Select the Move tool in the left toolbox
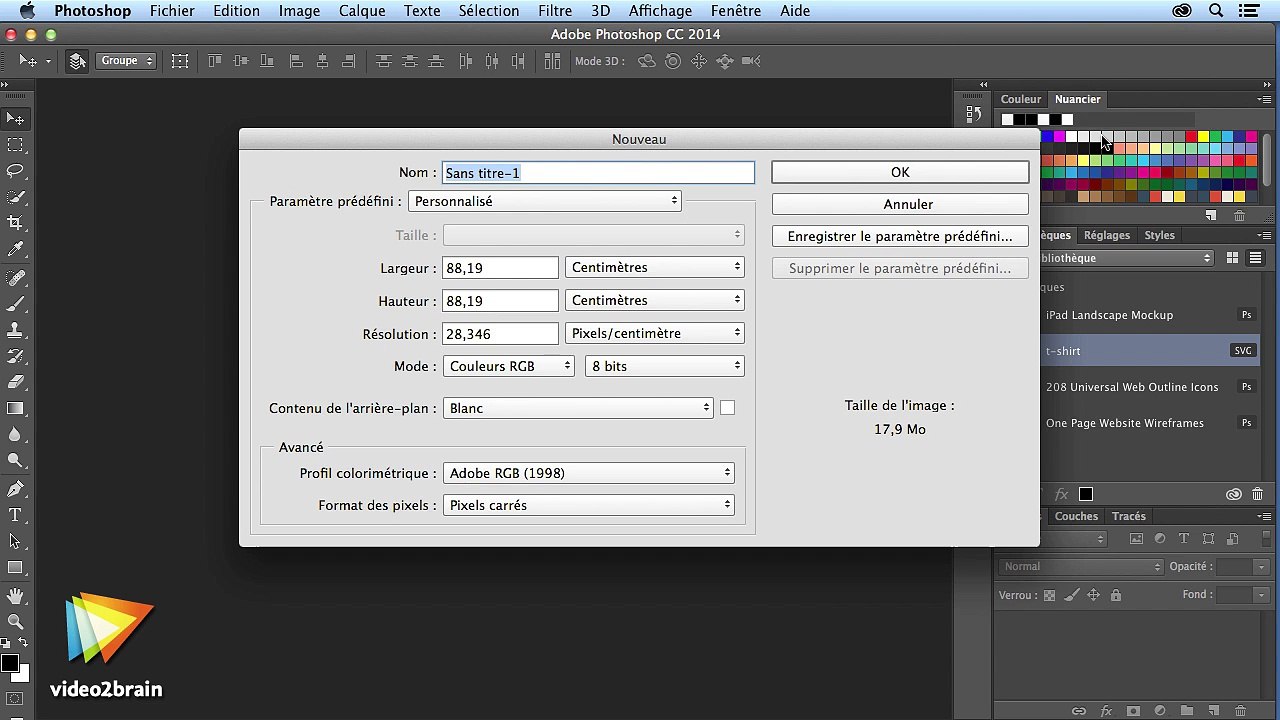Screen dimensions: 1280x720 click(x=15, y=119)
